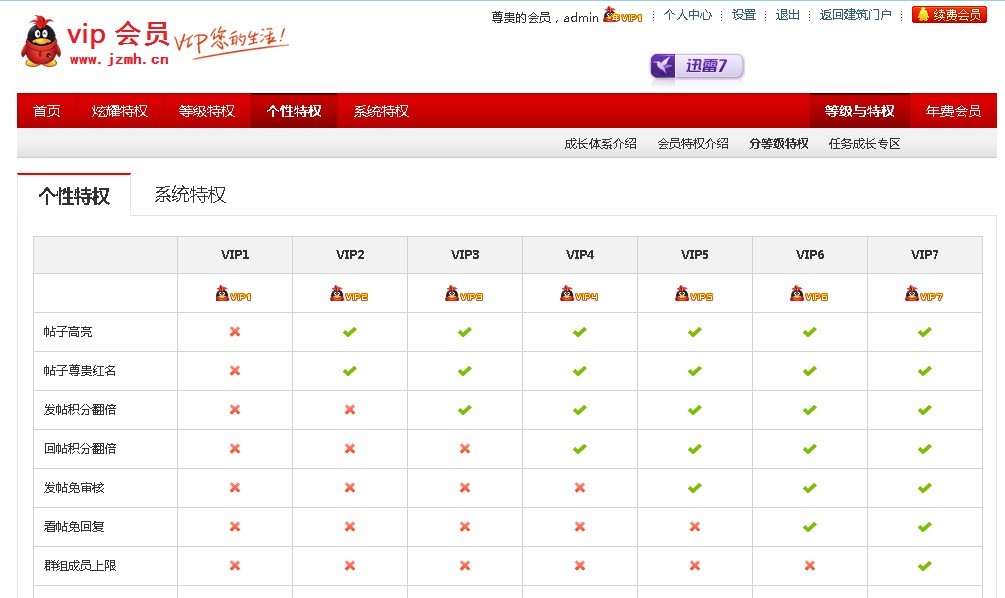Screen dimensions: 1005x598
Task: Click the VIP1 penguin badge in table
Action: pyautogui.click(x=234, y=294)
